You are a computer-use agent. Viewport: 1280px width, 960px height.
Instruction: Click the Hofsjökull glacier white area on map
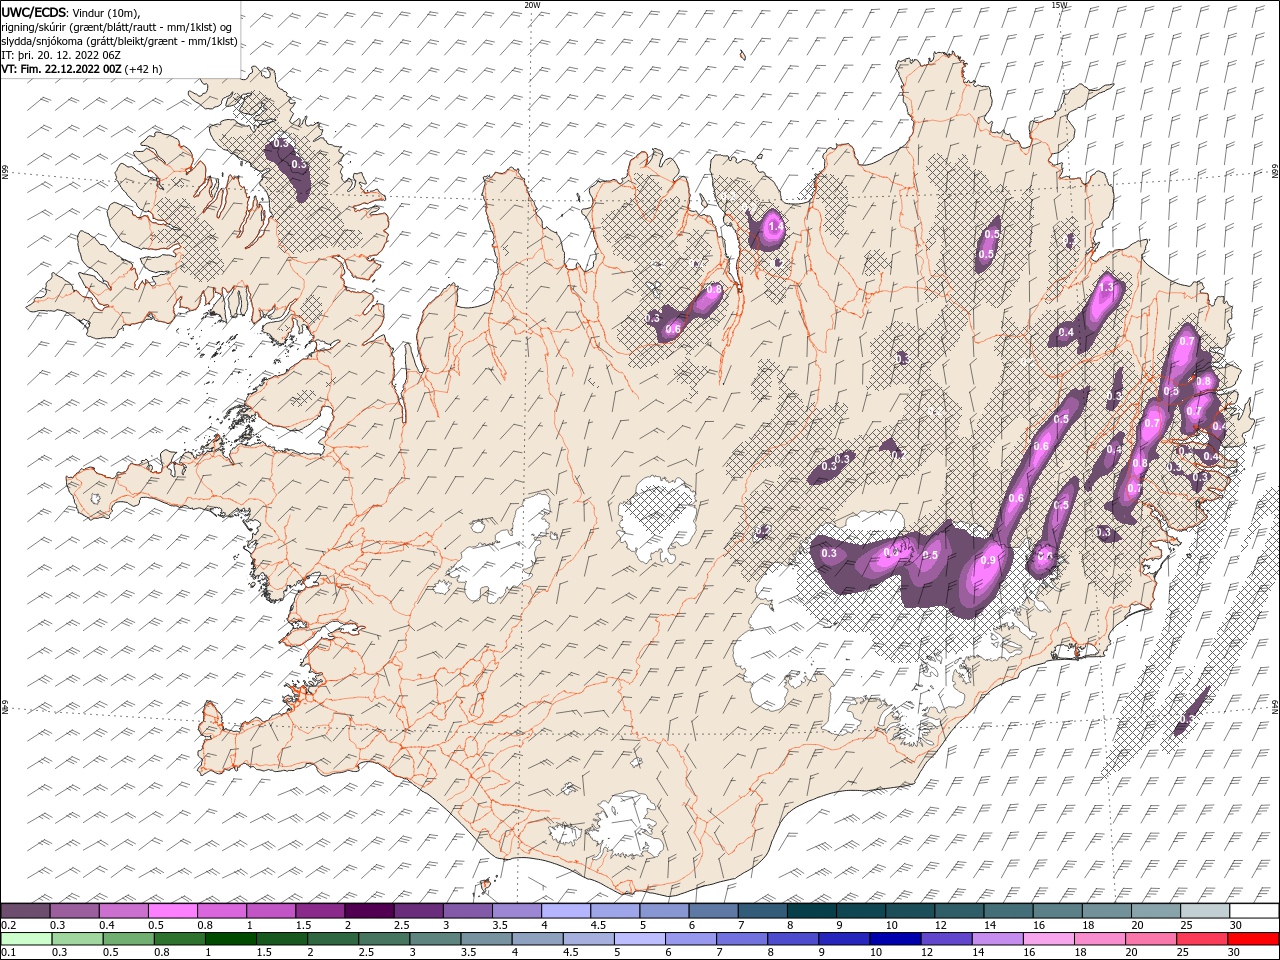(x=657, y=517)
